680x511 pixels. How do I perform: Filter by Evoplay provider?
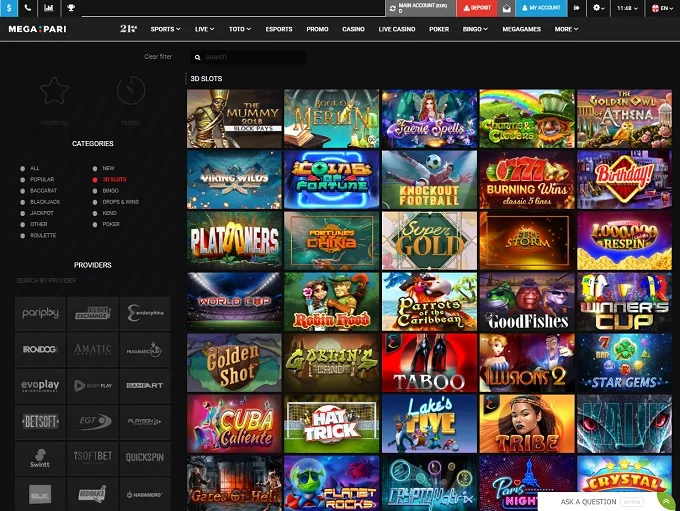(40, 385)
